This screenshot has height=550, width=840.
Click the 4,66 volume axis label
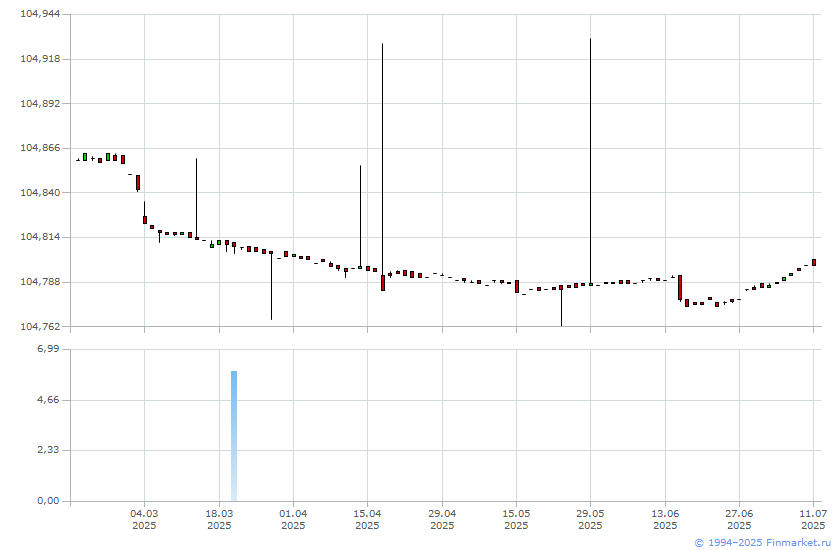[48, 400]
